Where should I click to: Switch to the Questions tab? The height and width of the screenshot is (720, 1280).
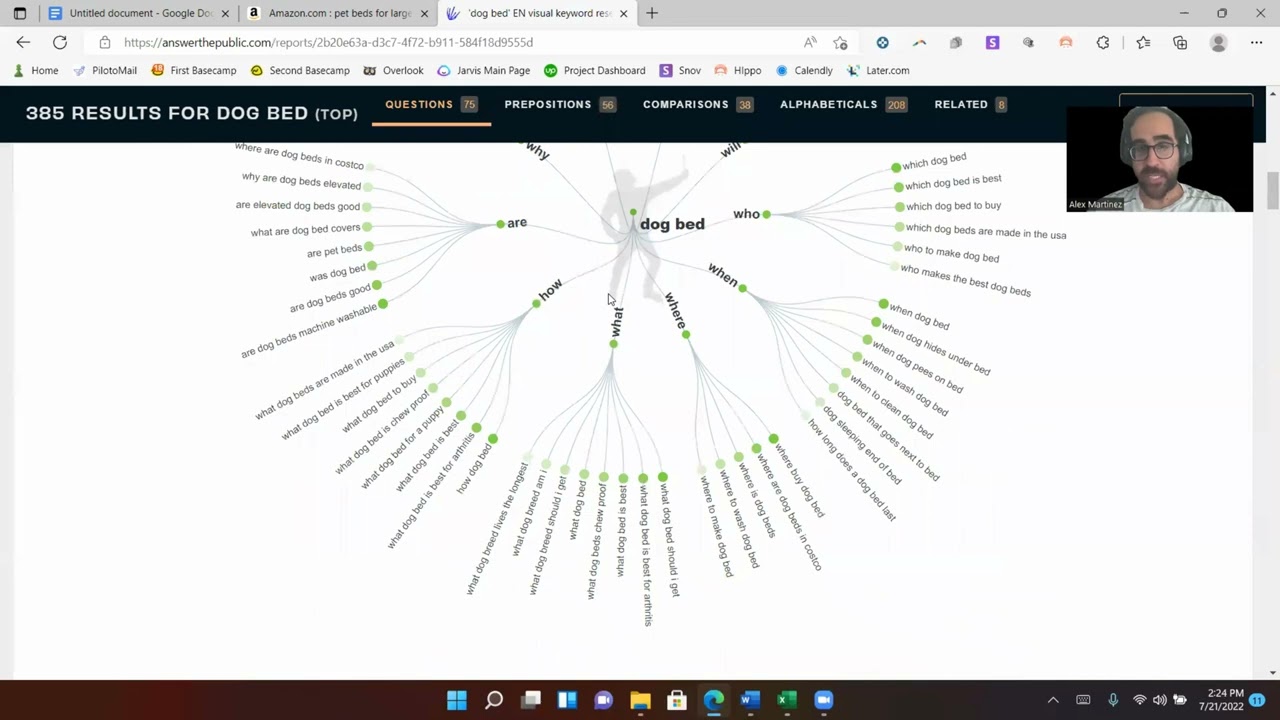(x=431, y=104)
